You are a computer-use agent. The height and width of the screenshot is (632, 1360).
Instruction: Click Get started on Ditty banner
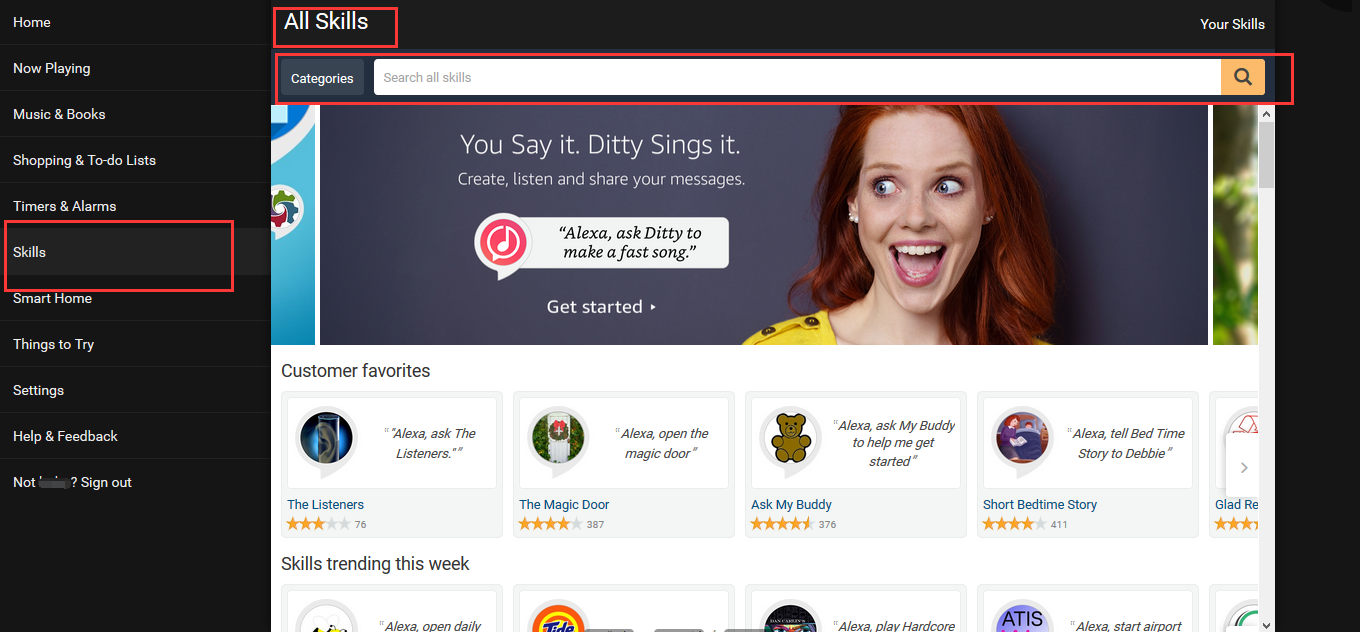[x=601, y=307]
